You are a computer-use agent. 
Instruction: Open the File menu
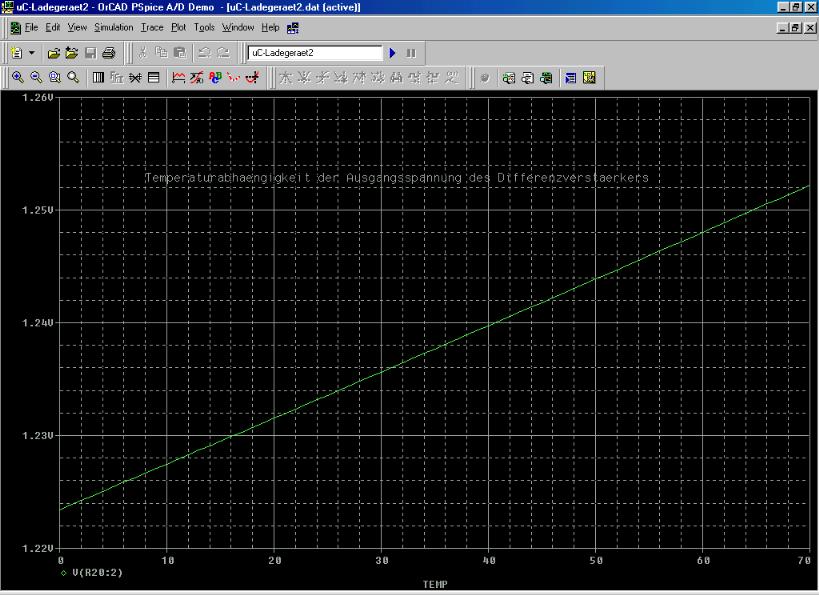31,27
